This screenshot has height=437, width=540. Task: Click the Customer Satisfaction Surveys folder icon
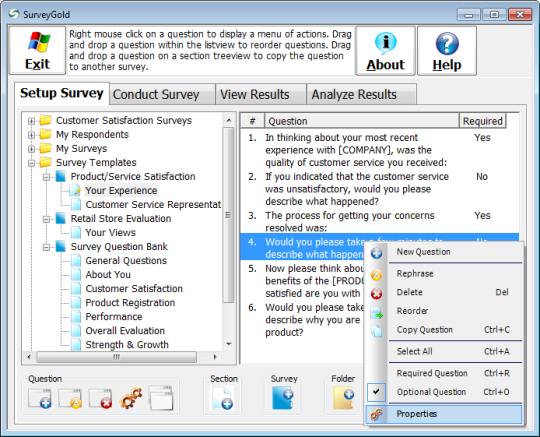[x=45, y=120]
